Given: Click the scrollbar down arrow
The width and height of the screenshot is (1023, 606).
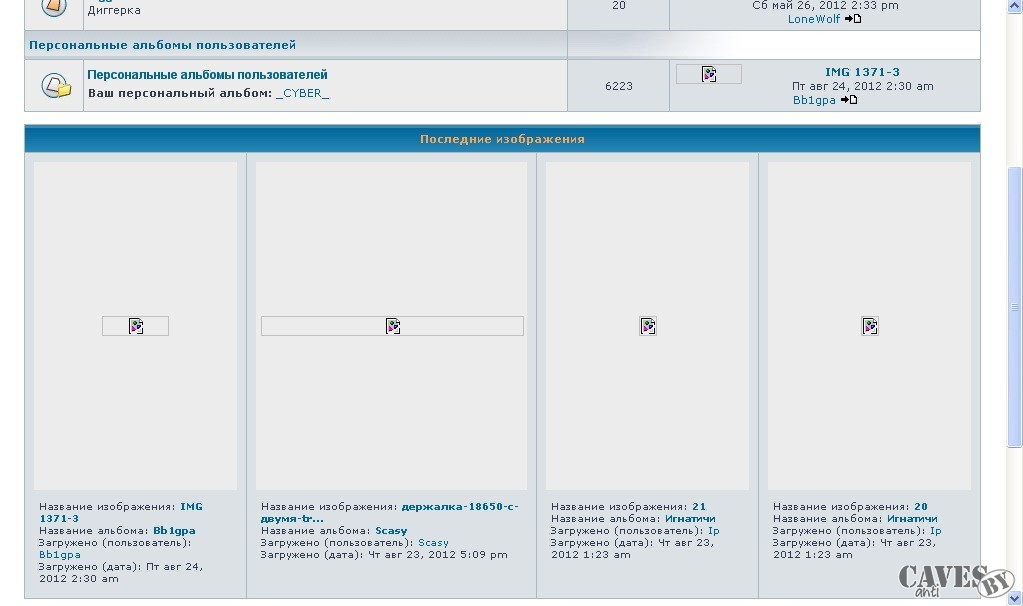Looking at the screenshot, I should 1014,598.
